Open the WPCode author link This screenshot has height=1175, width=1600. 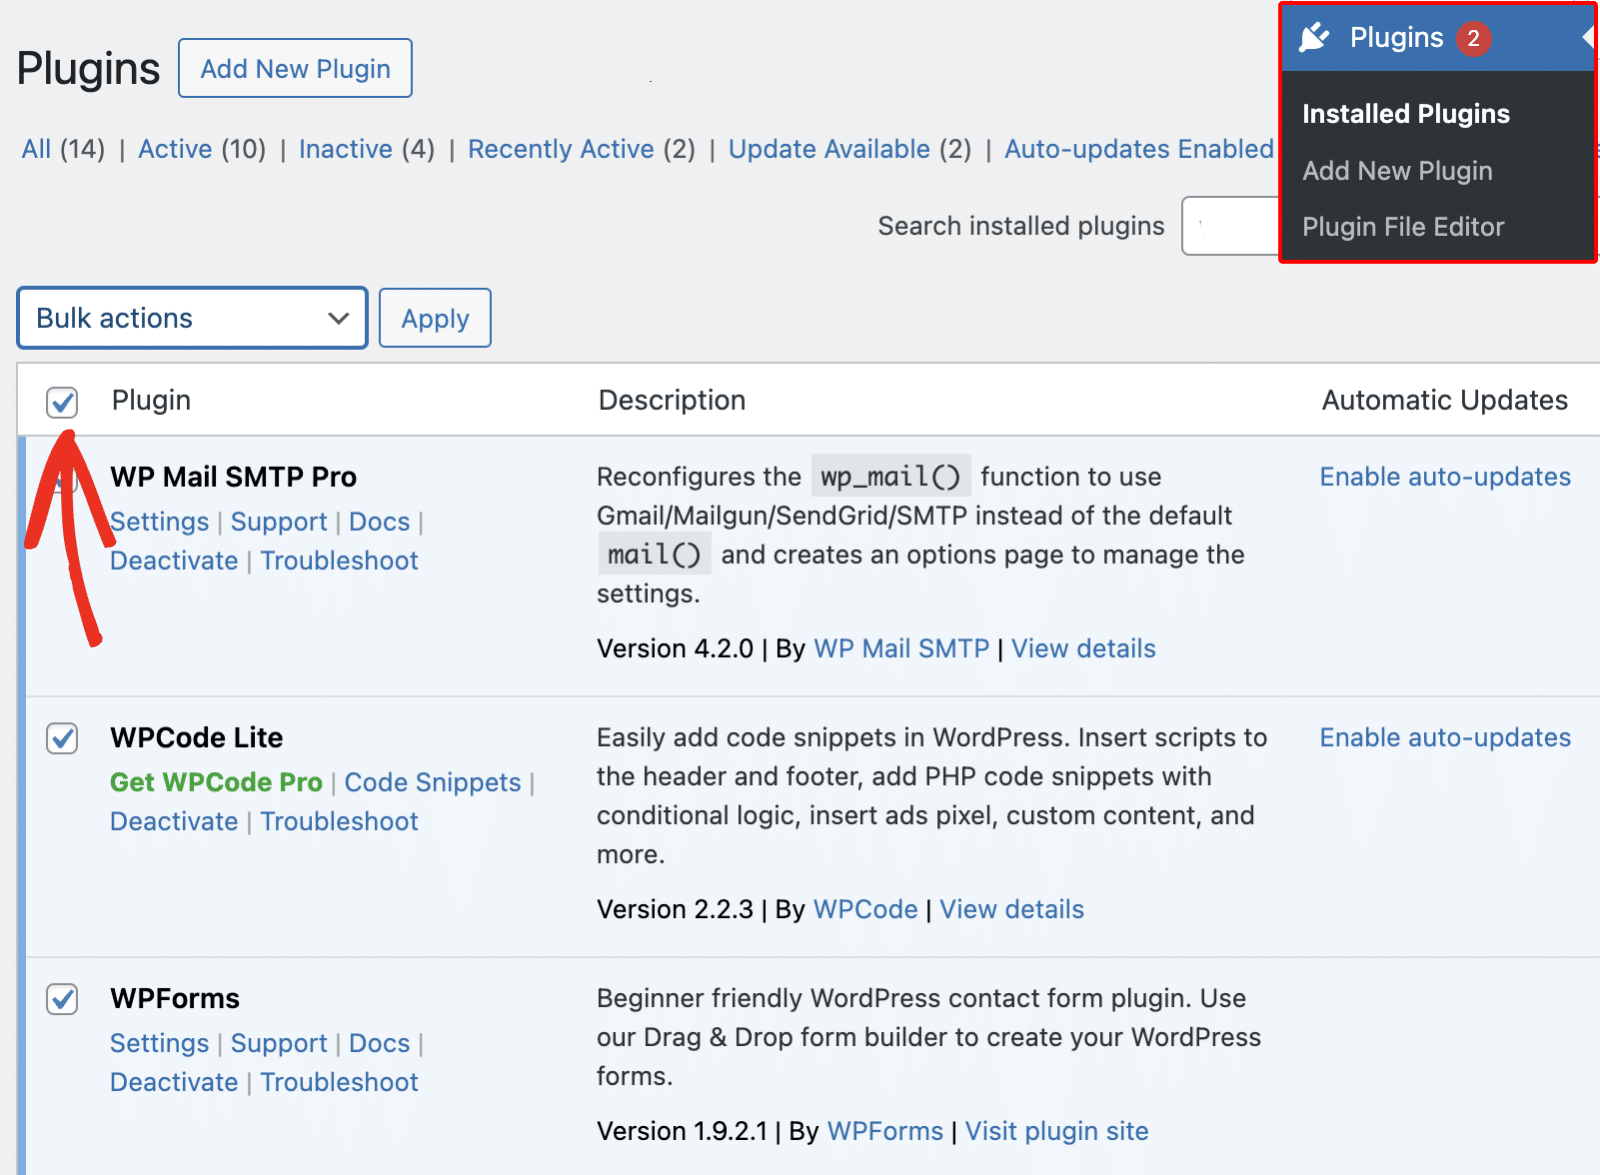[865, 910]
